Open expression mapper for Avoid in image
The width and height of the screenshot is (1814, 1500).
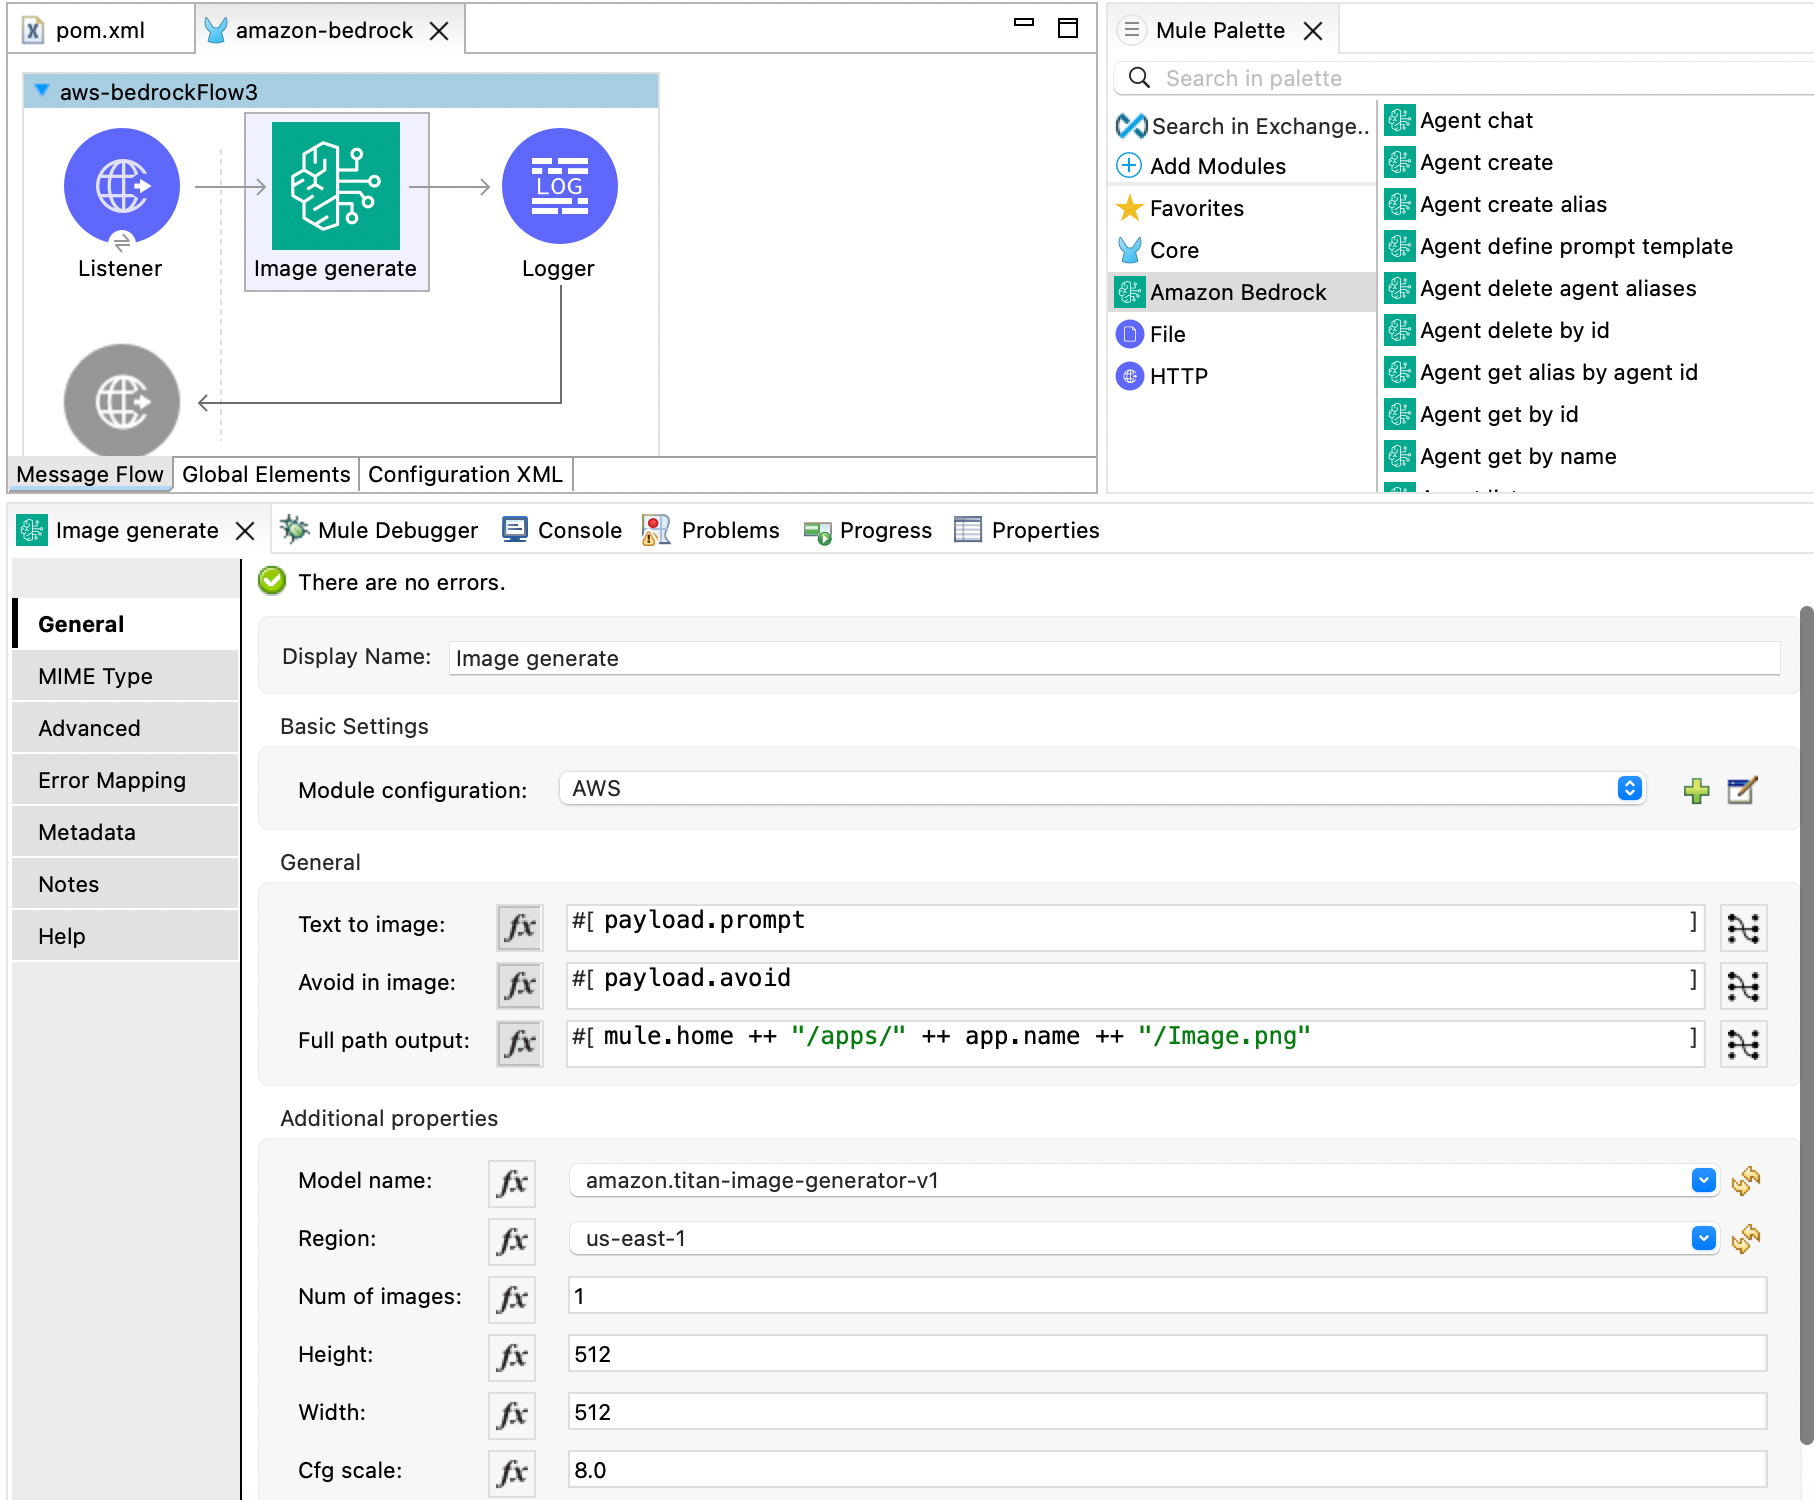(1743, 986)
